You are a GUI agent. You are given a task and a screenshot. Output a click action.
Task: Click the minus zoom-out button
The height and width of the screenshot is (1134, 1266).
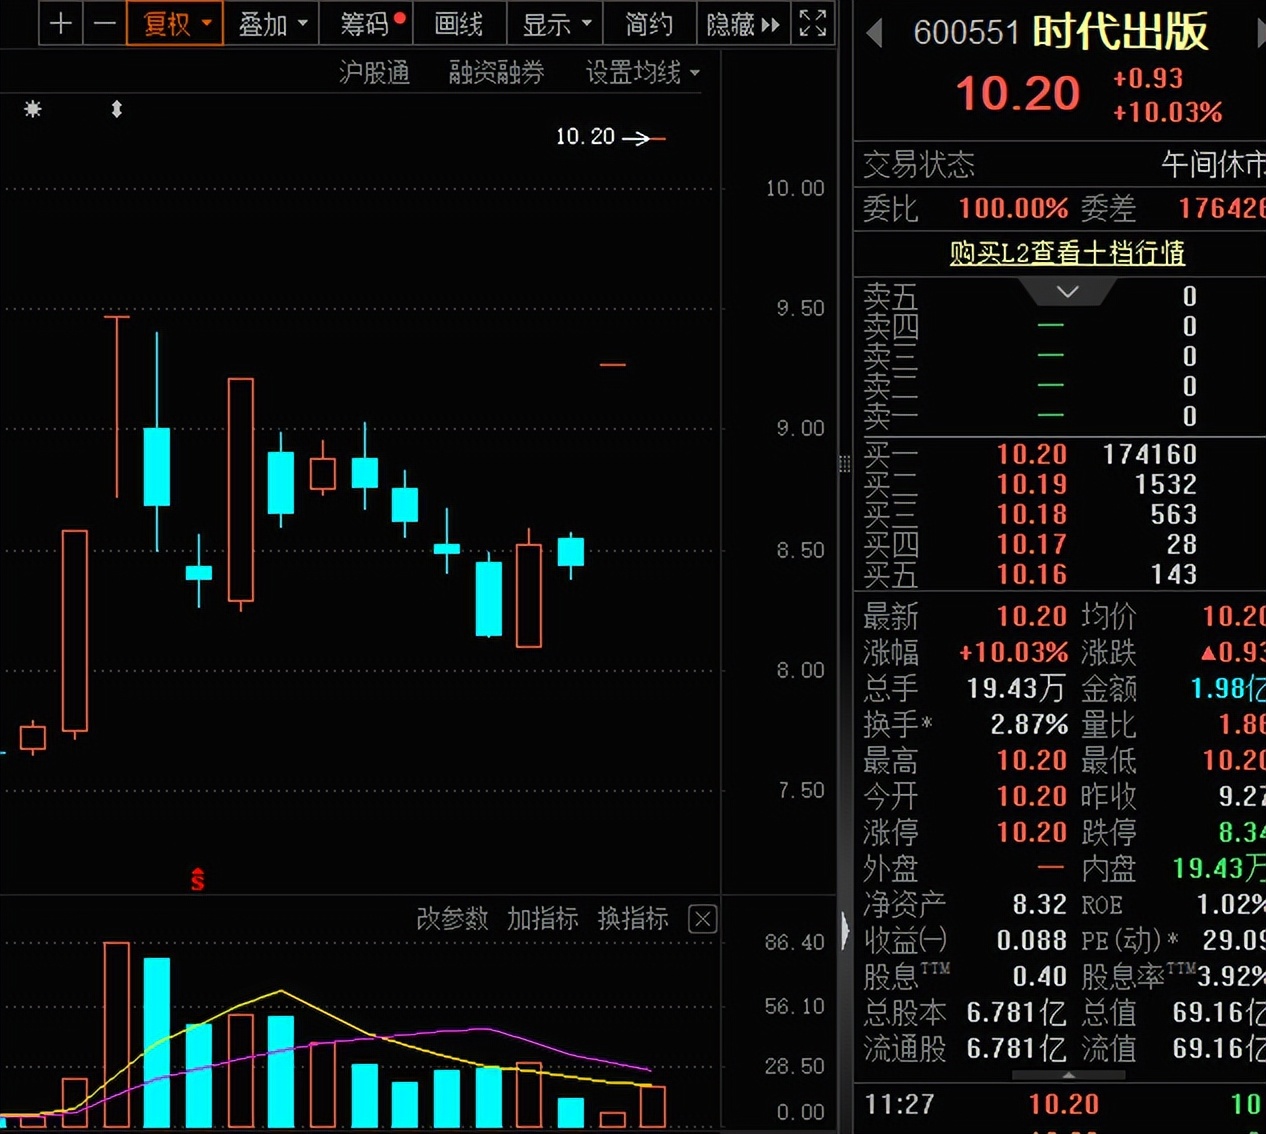[104, 24]
